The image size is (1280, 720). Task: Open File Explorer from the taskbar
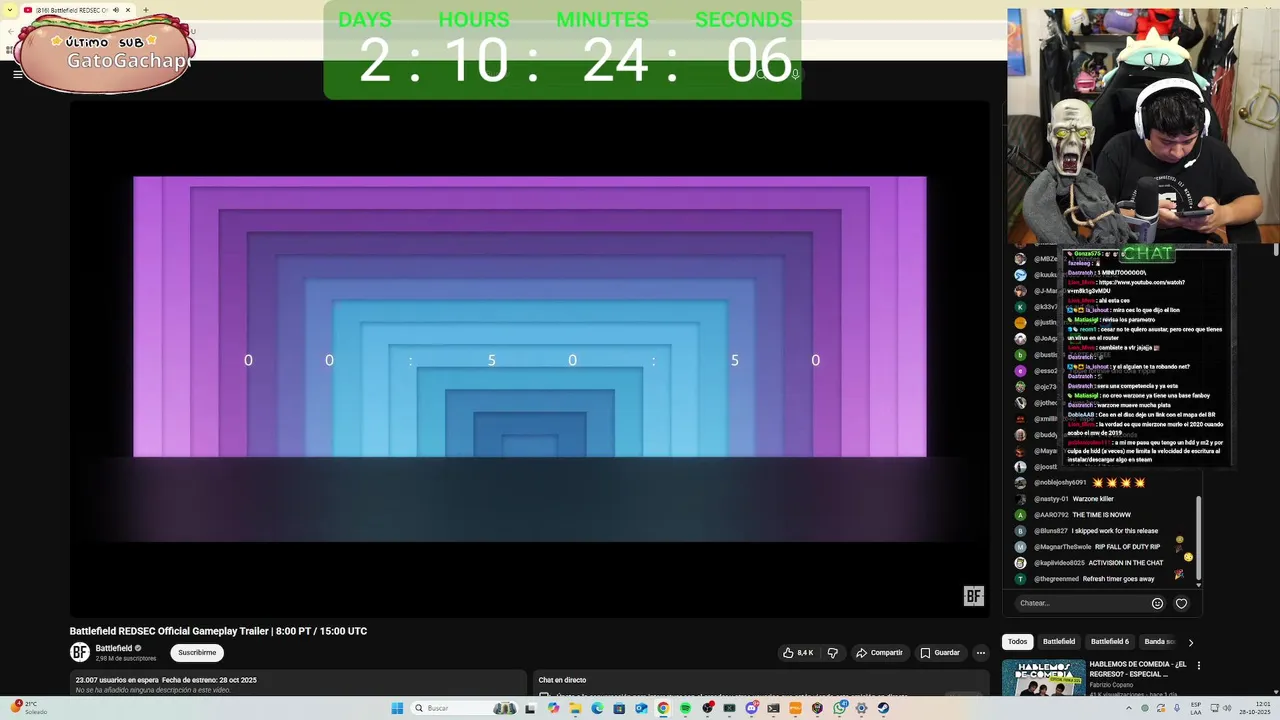point(575,708)
